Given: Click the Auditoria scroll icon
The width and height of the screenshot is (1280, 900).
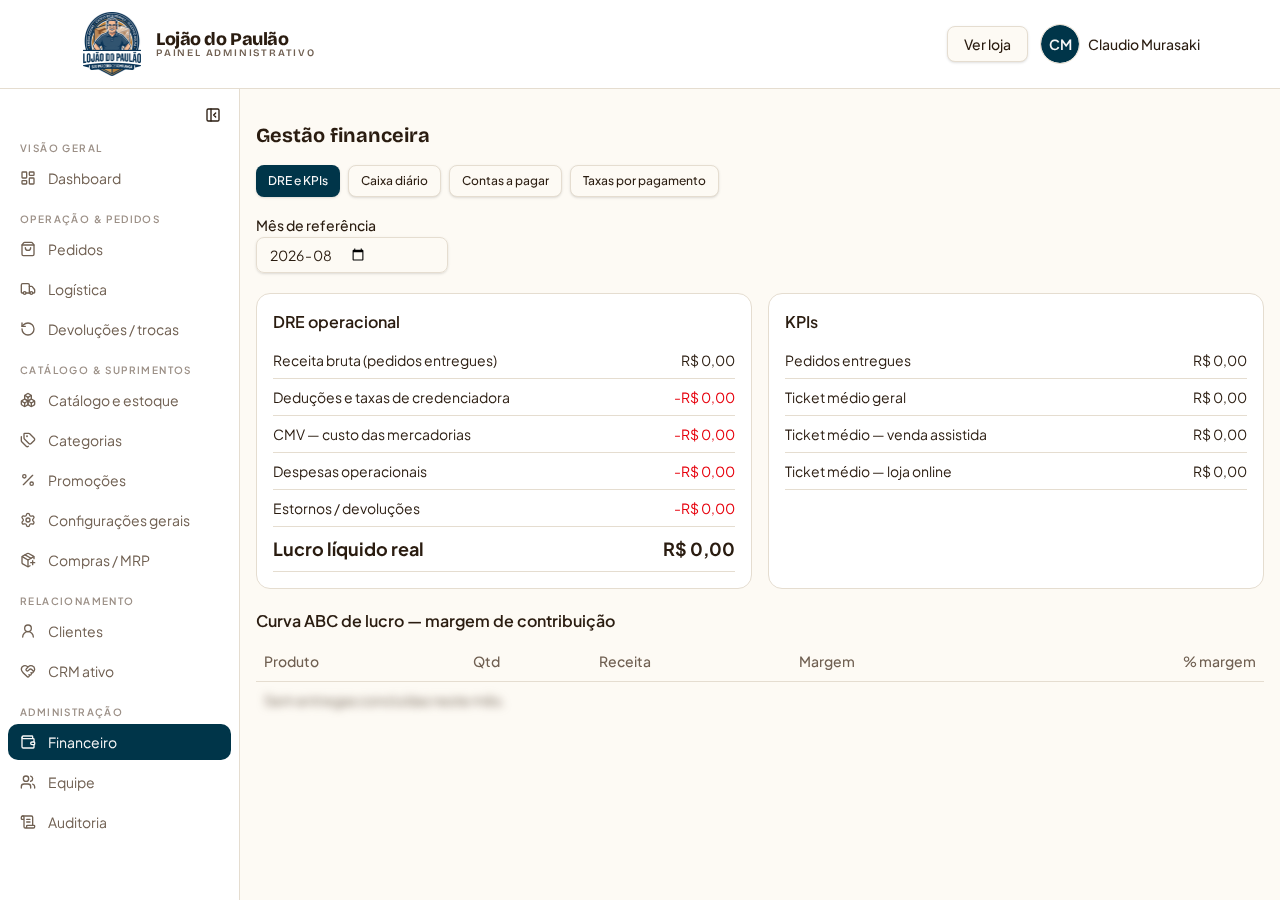Looking at the screenshot, I should click(x=28, y=822).
